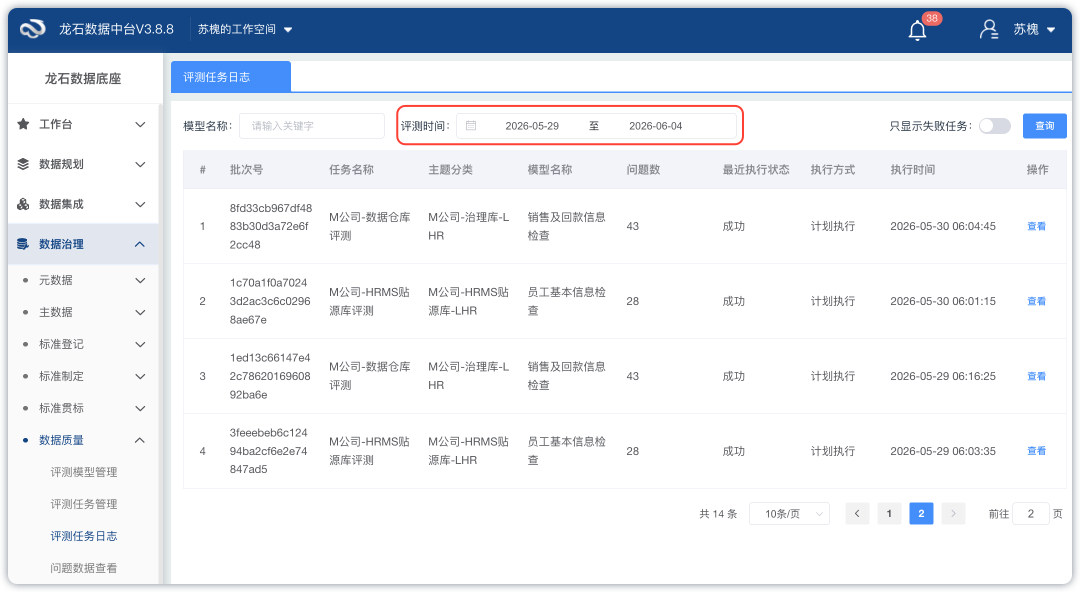Open the notification bell with badge 38

point(917,30)
